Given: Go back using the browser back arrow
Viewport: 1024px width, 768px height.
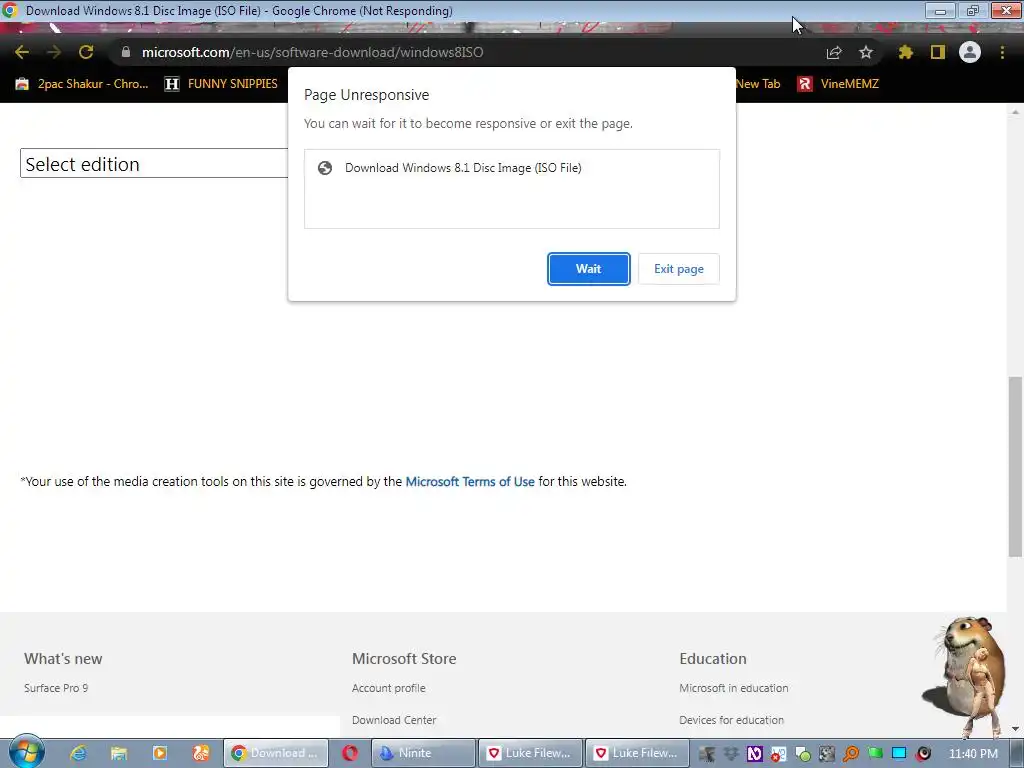Looking at the screenshot, I should (x=22, y=52).
